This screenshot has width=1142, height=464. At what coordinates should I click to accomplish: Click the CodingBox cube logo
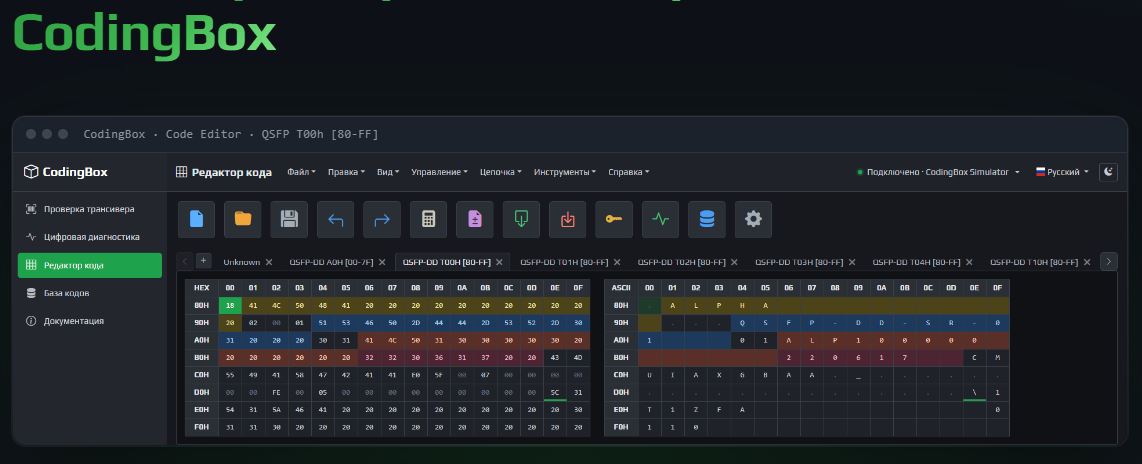click(x=31, y=172)
